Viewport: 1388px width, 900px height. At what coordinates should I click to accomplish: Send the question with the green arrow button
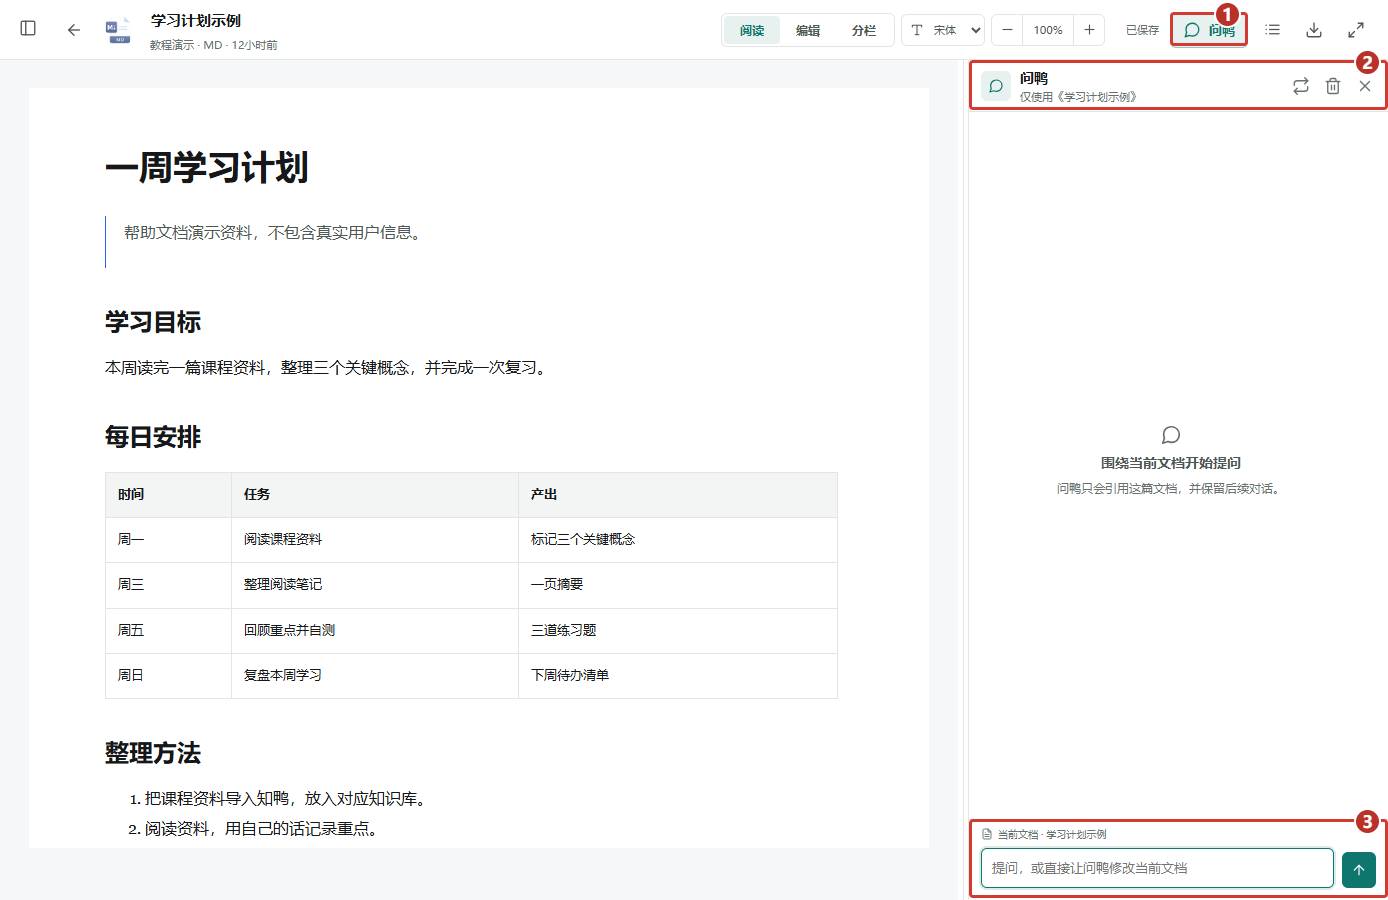(x=1359, y=869)
